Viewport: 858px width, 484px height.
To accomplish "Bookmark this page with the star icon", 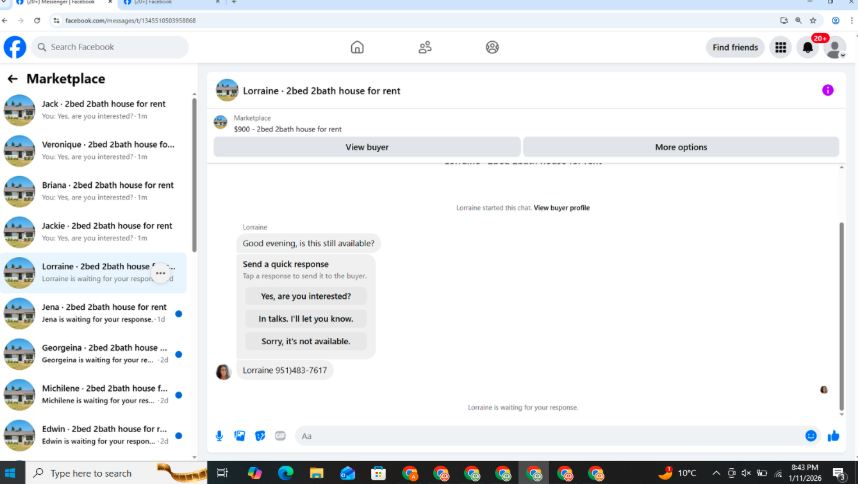I will coord(813,21).
